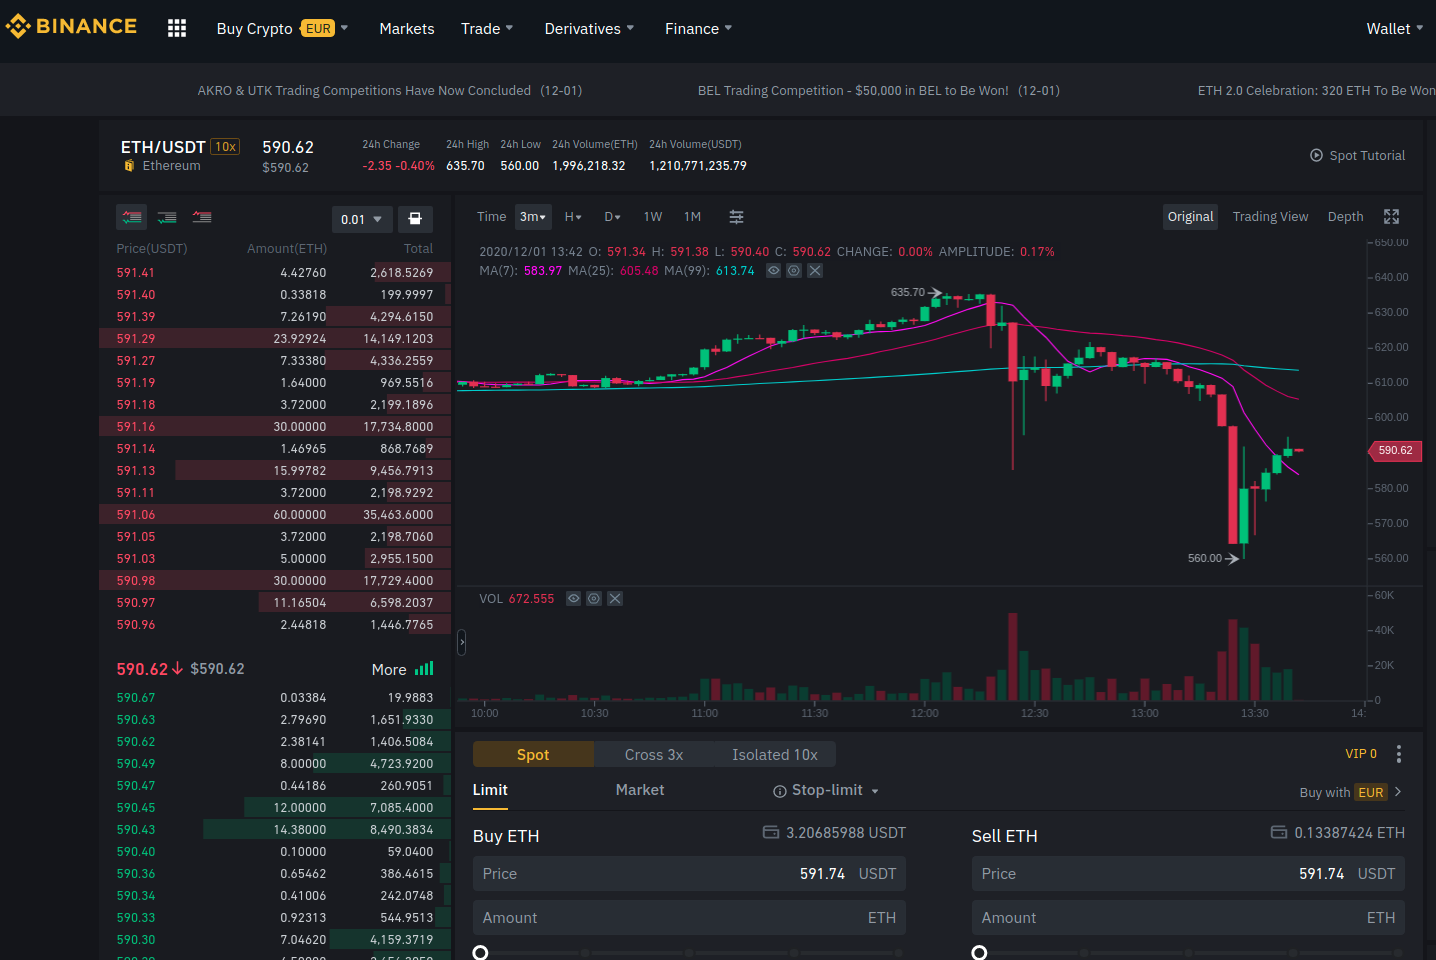Select Isolated 10x margin mode
Image resolution: width=1436 pixels, height=960 pixels.
[x=775, y=755]
